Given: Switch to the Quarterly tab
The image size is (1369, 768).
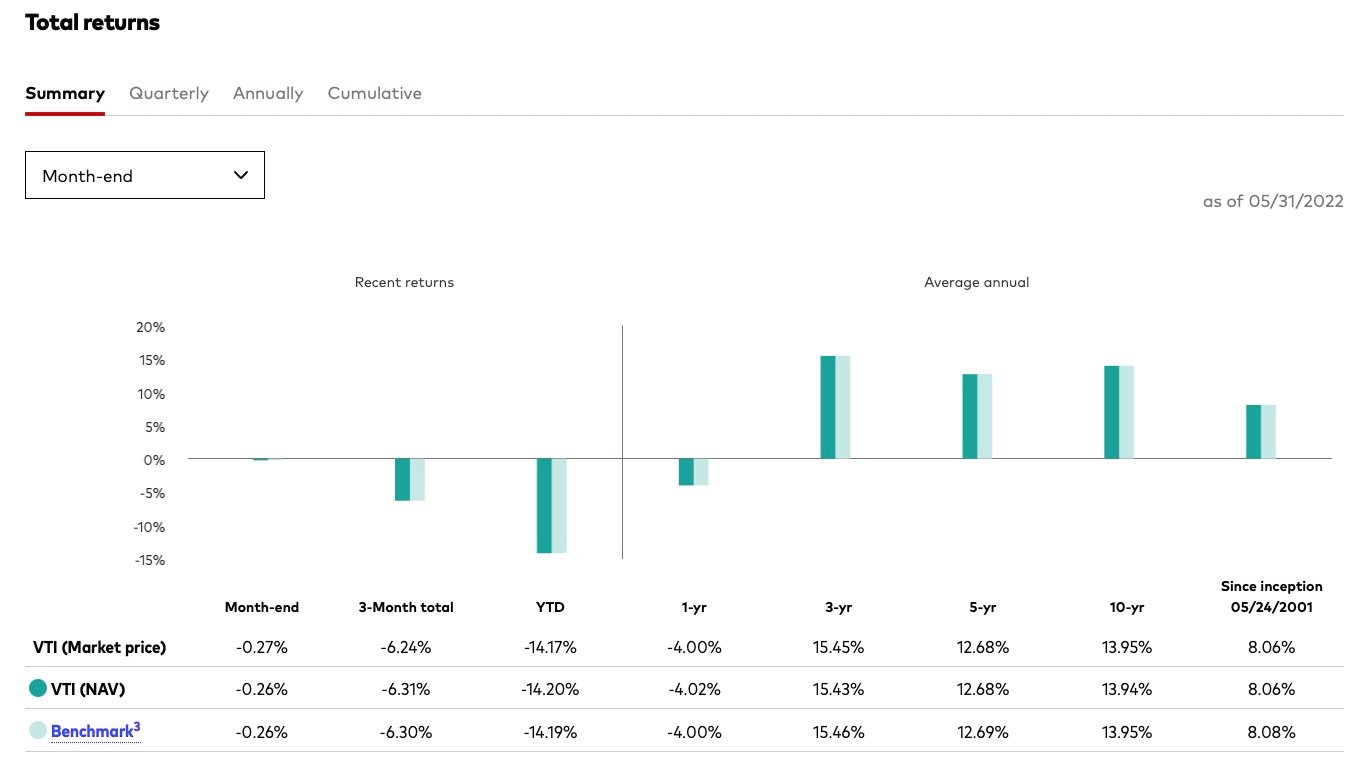Looking at the screenshot, I should coord(169,93).
